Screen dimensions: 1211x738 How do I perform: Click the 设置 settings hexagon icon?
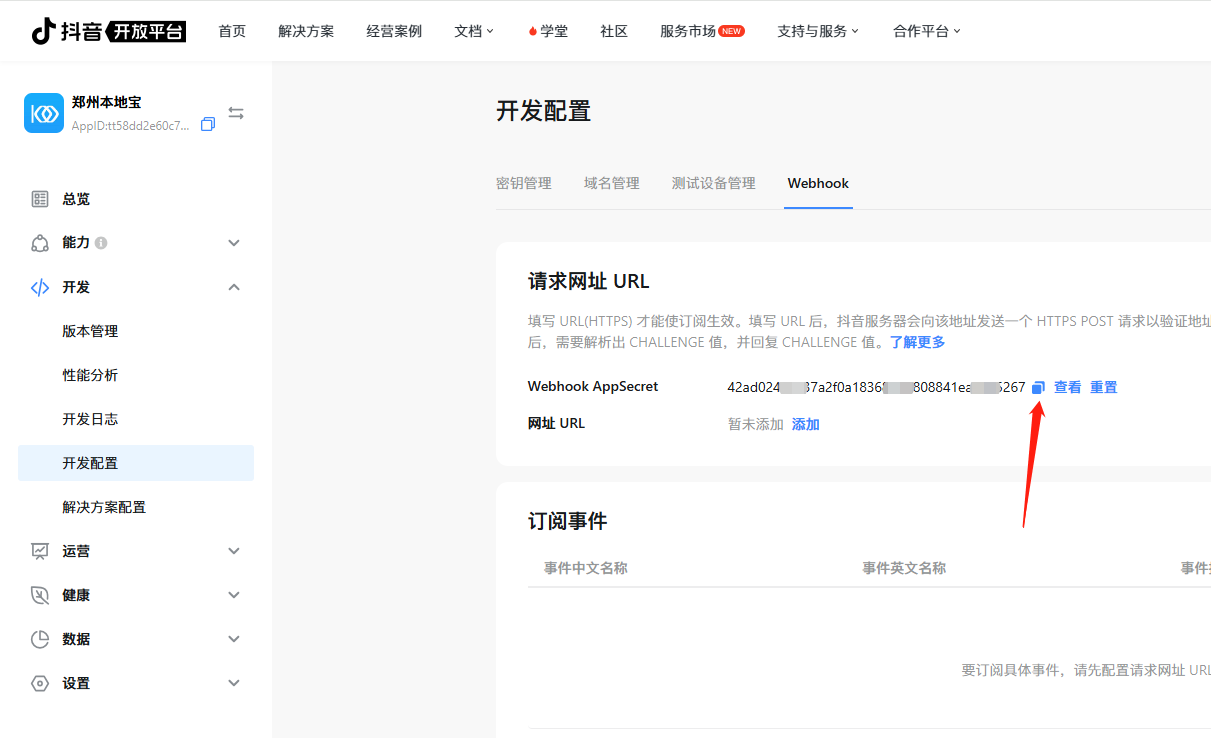coord(40,683)
